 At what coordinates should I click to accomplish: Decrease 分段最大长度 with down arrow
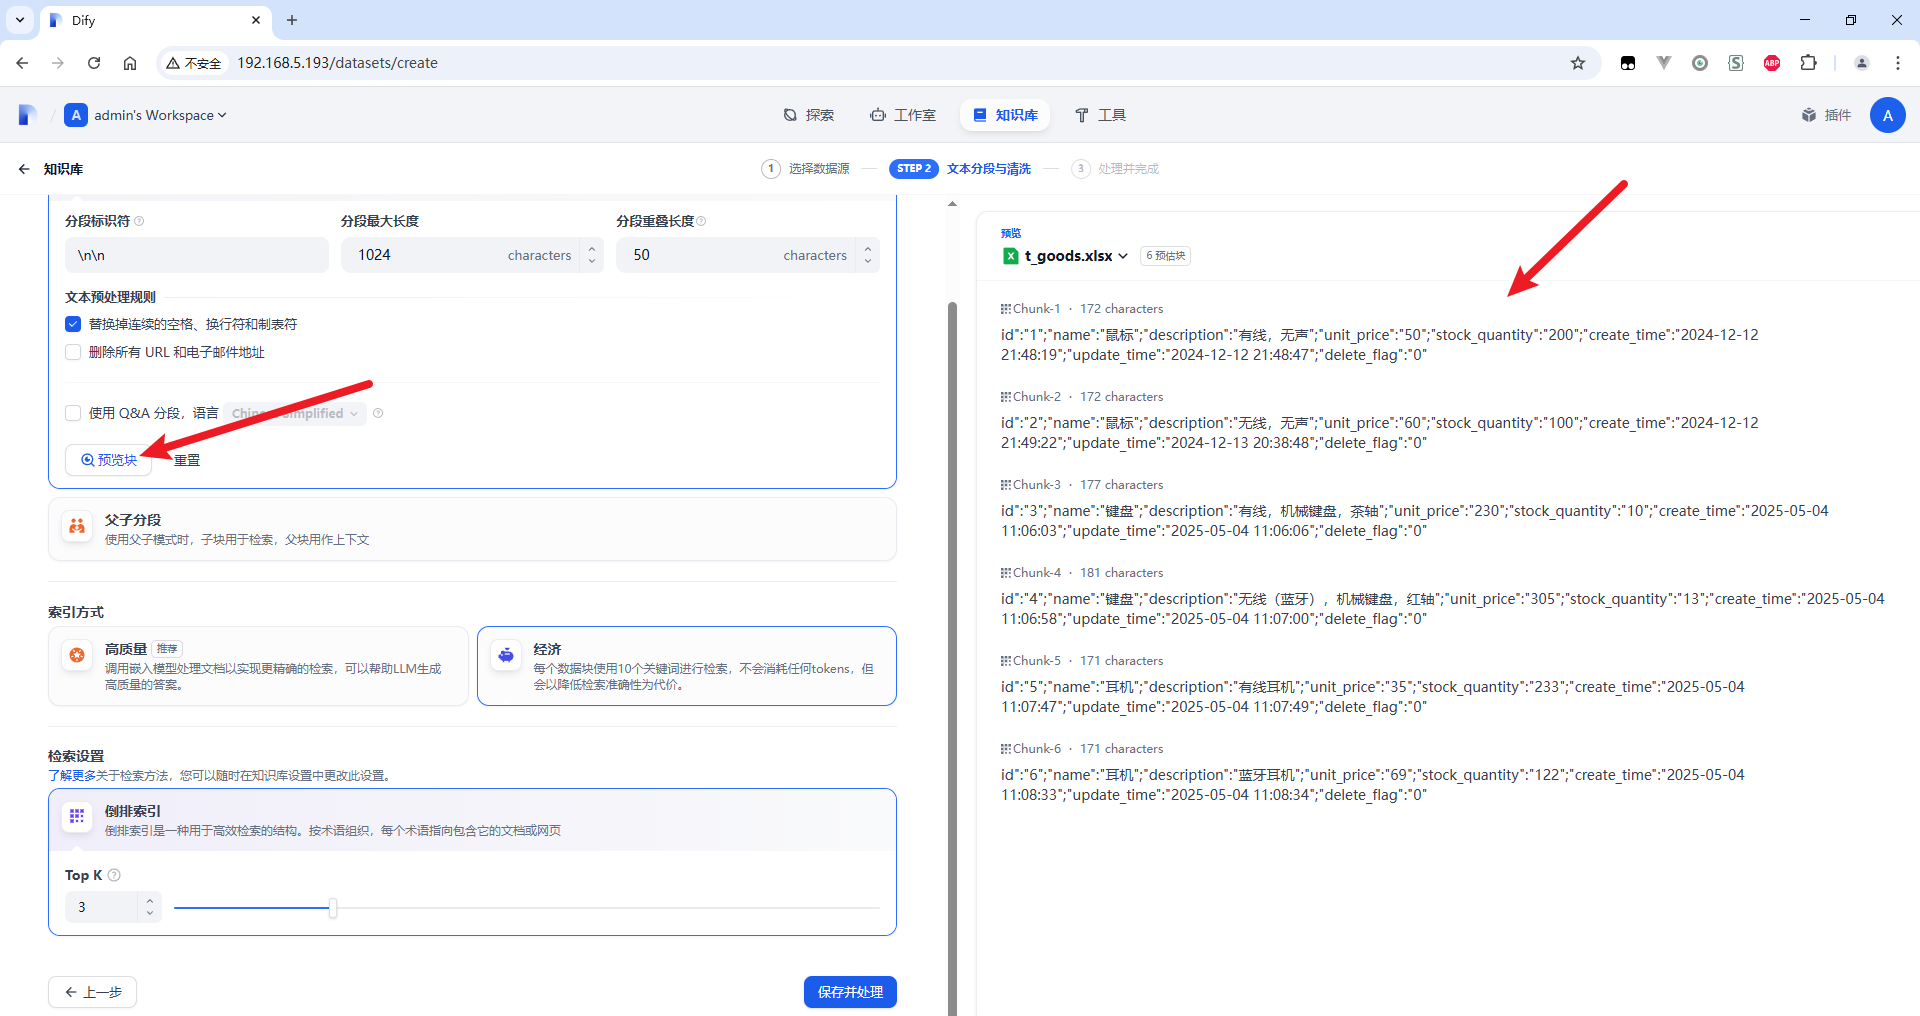592,262
